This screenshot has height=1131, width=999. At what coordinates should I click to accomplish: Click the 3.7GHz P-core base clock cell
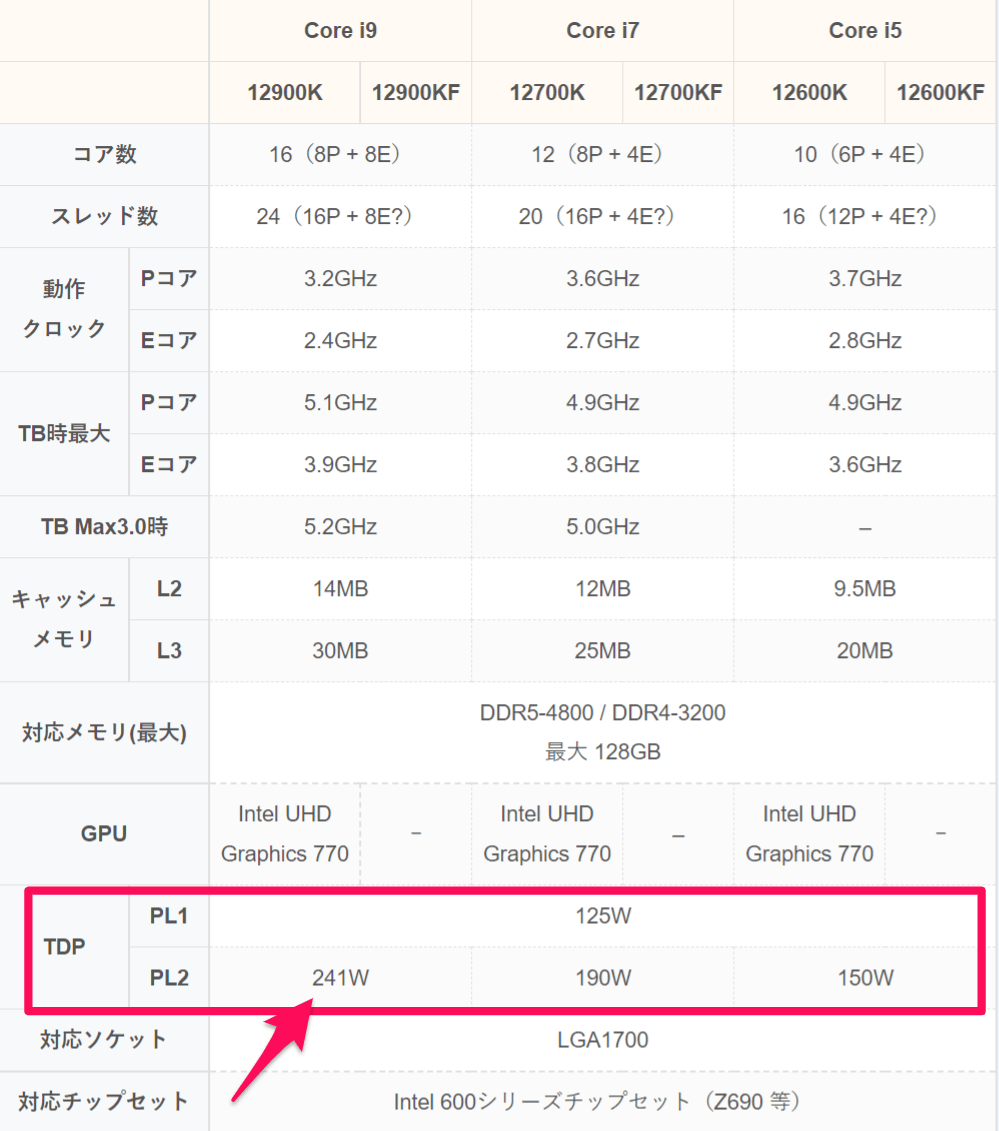(865, 278)
